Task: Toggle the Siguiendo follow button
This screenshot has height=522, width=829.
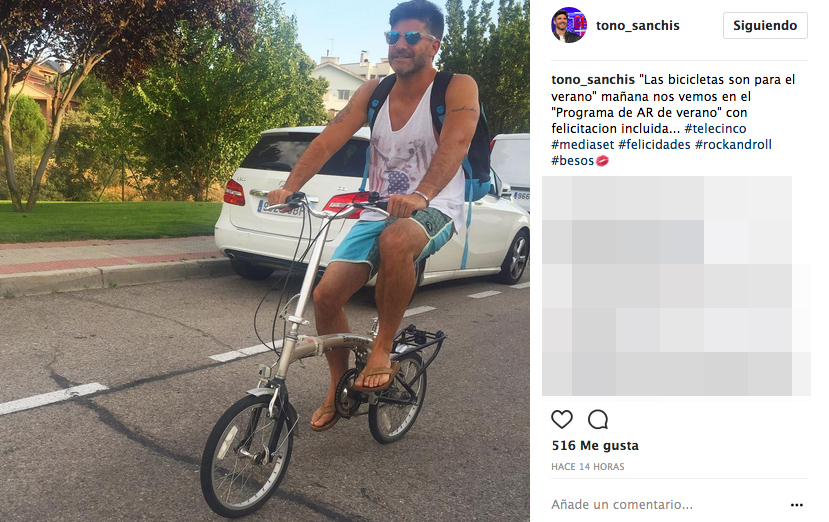Action: pos(765,25)
